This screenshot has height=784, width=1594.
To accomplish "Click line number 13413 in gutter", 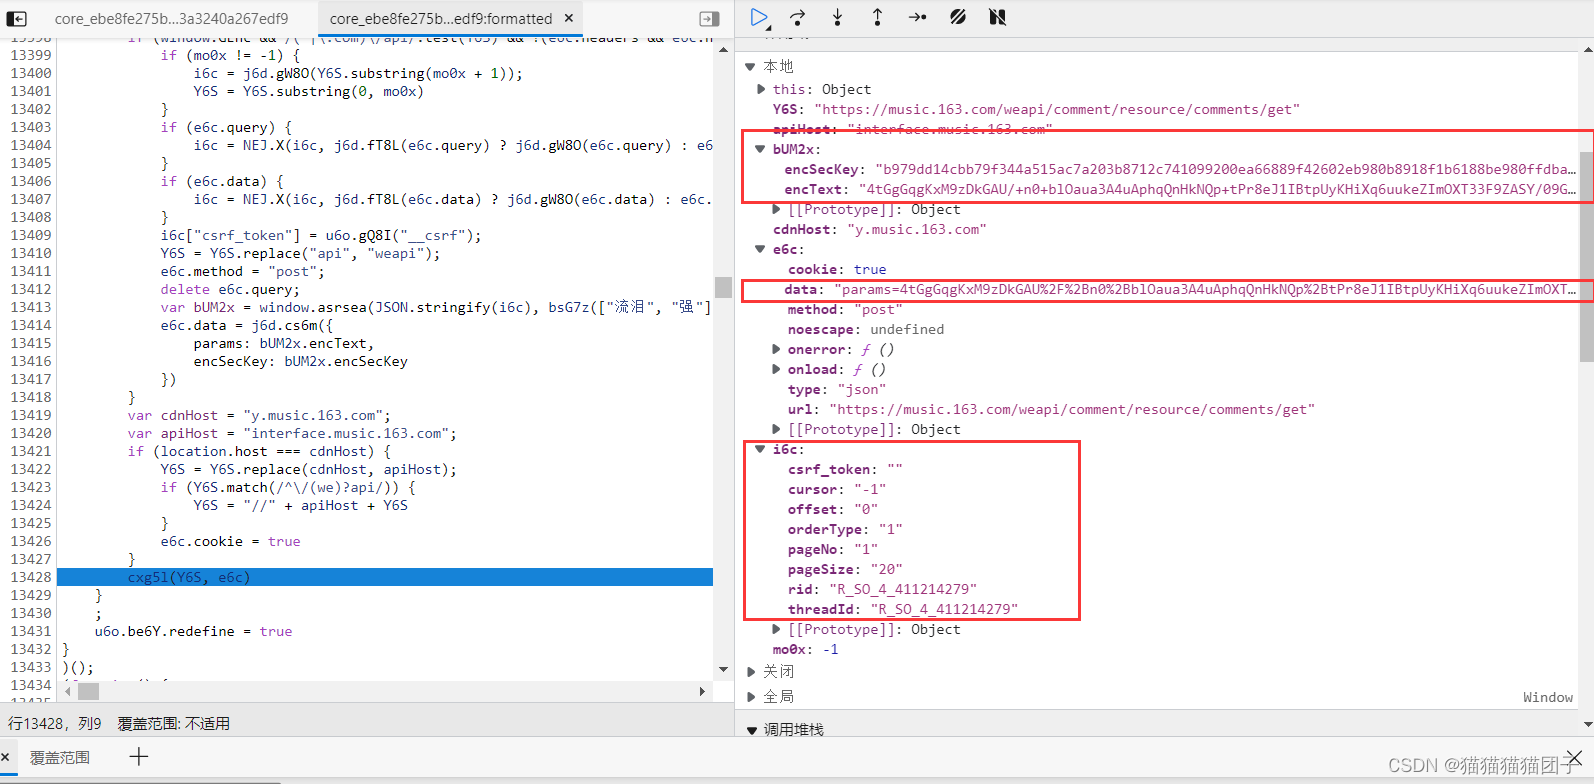I will coord(30,307).
